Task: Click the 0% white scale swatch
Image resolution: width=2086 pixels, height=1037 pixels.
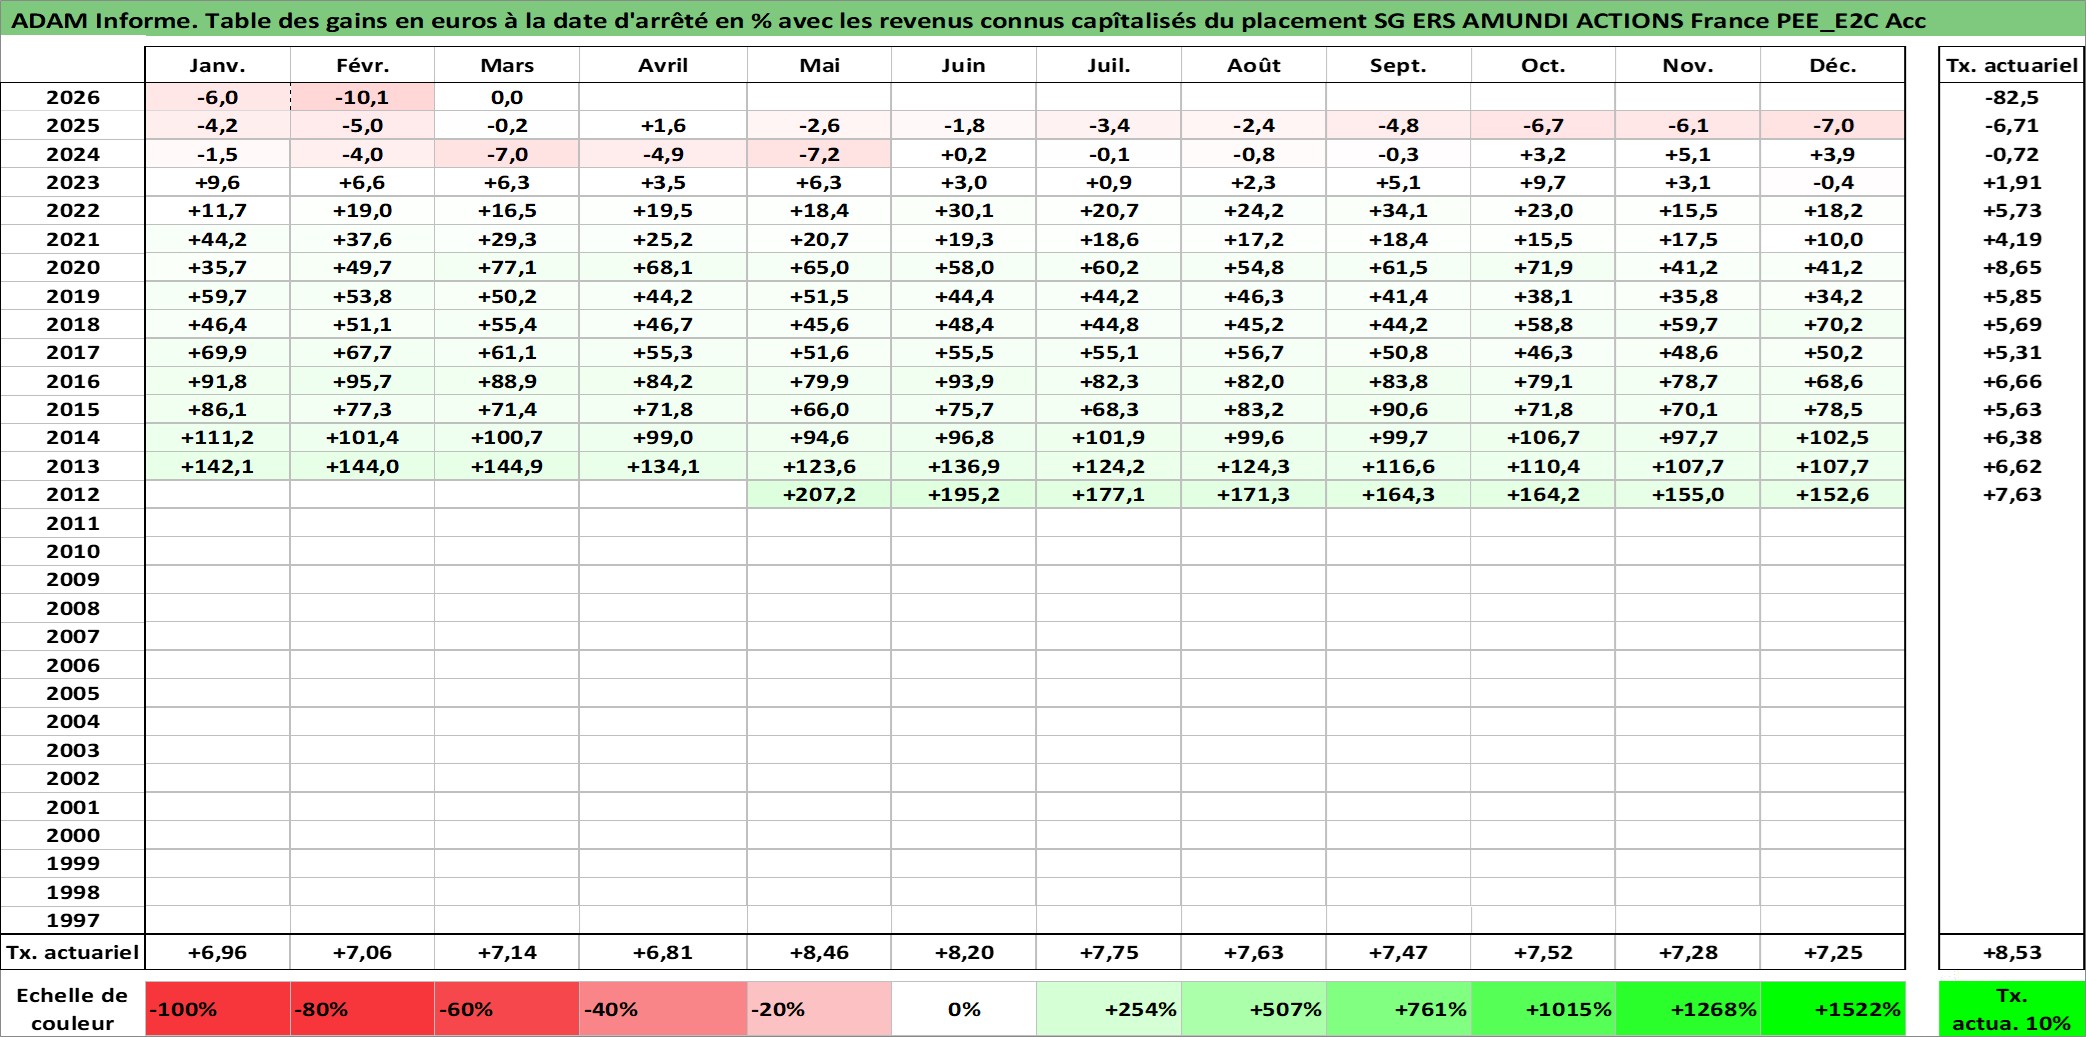Action: [964, 1009]
